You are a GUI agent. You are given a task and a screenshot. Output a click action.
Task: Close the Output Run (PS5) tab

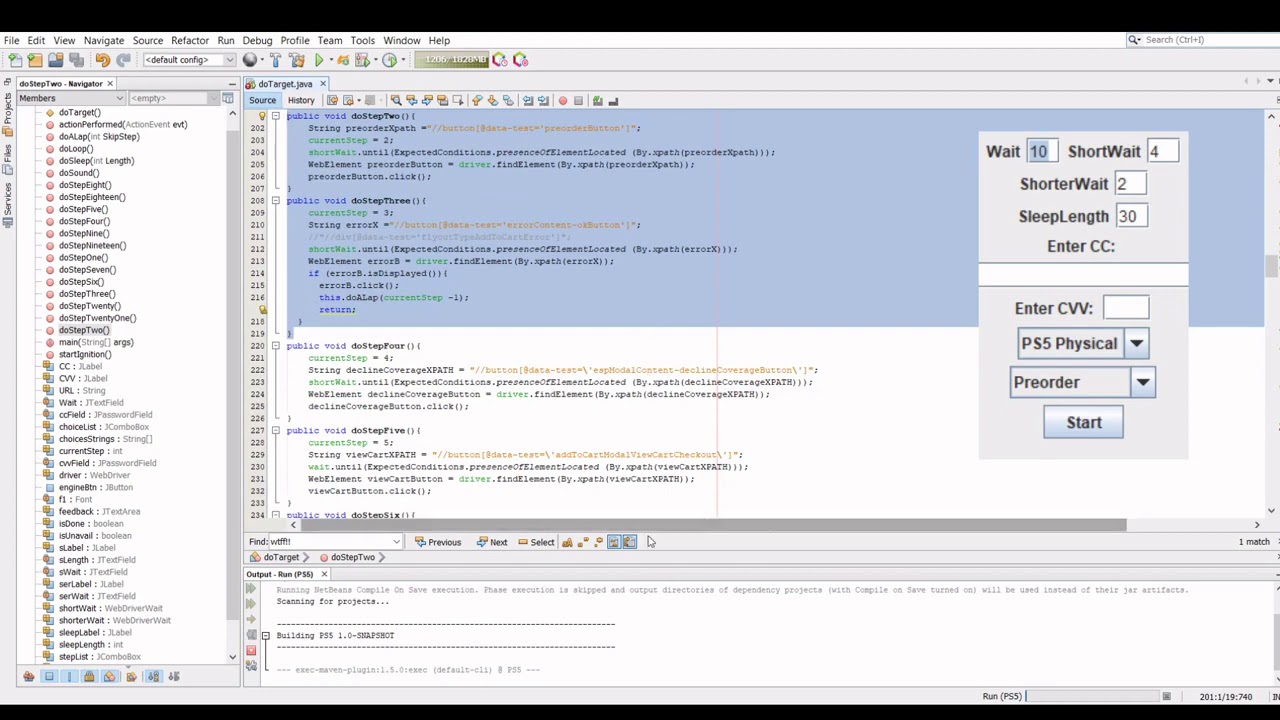(323, 574)
